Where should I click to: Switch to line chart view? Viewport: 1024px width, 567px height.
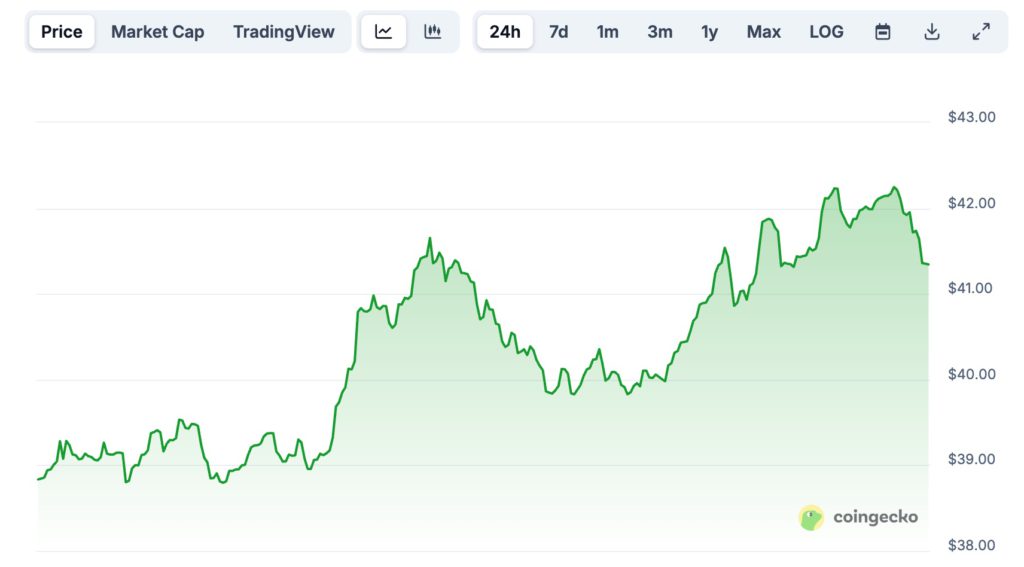tap(384, 32)
